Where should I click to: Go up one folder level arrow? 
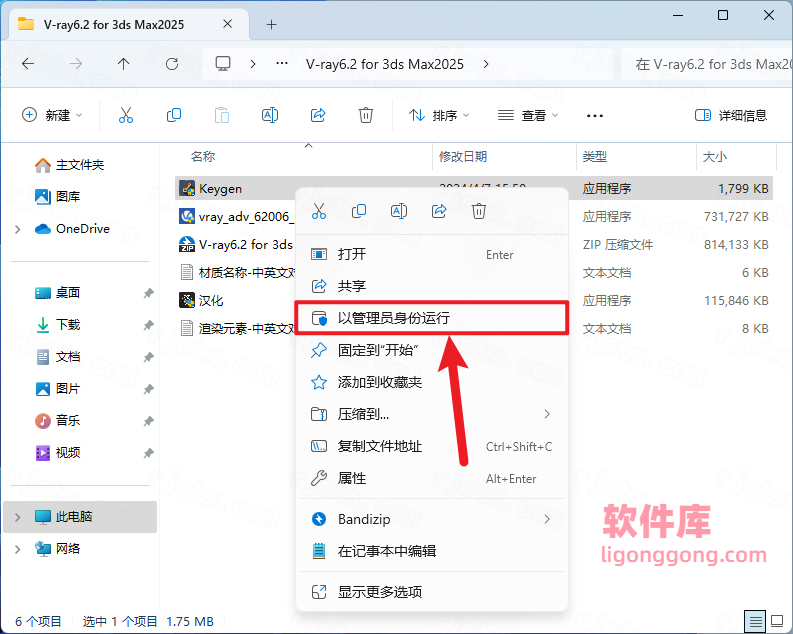[124, 64]
